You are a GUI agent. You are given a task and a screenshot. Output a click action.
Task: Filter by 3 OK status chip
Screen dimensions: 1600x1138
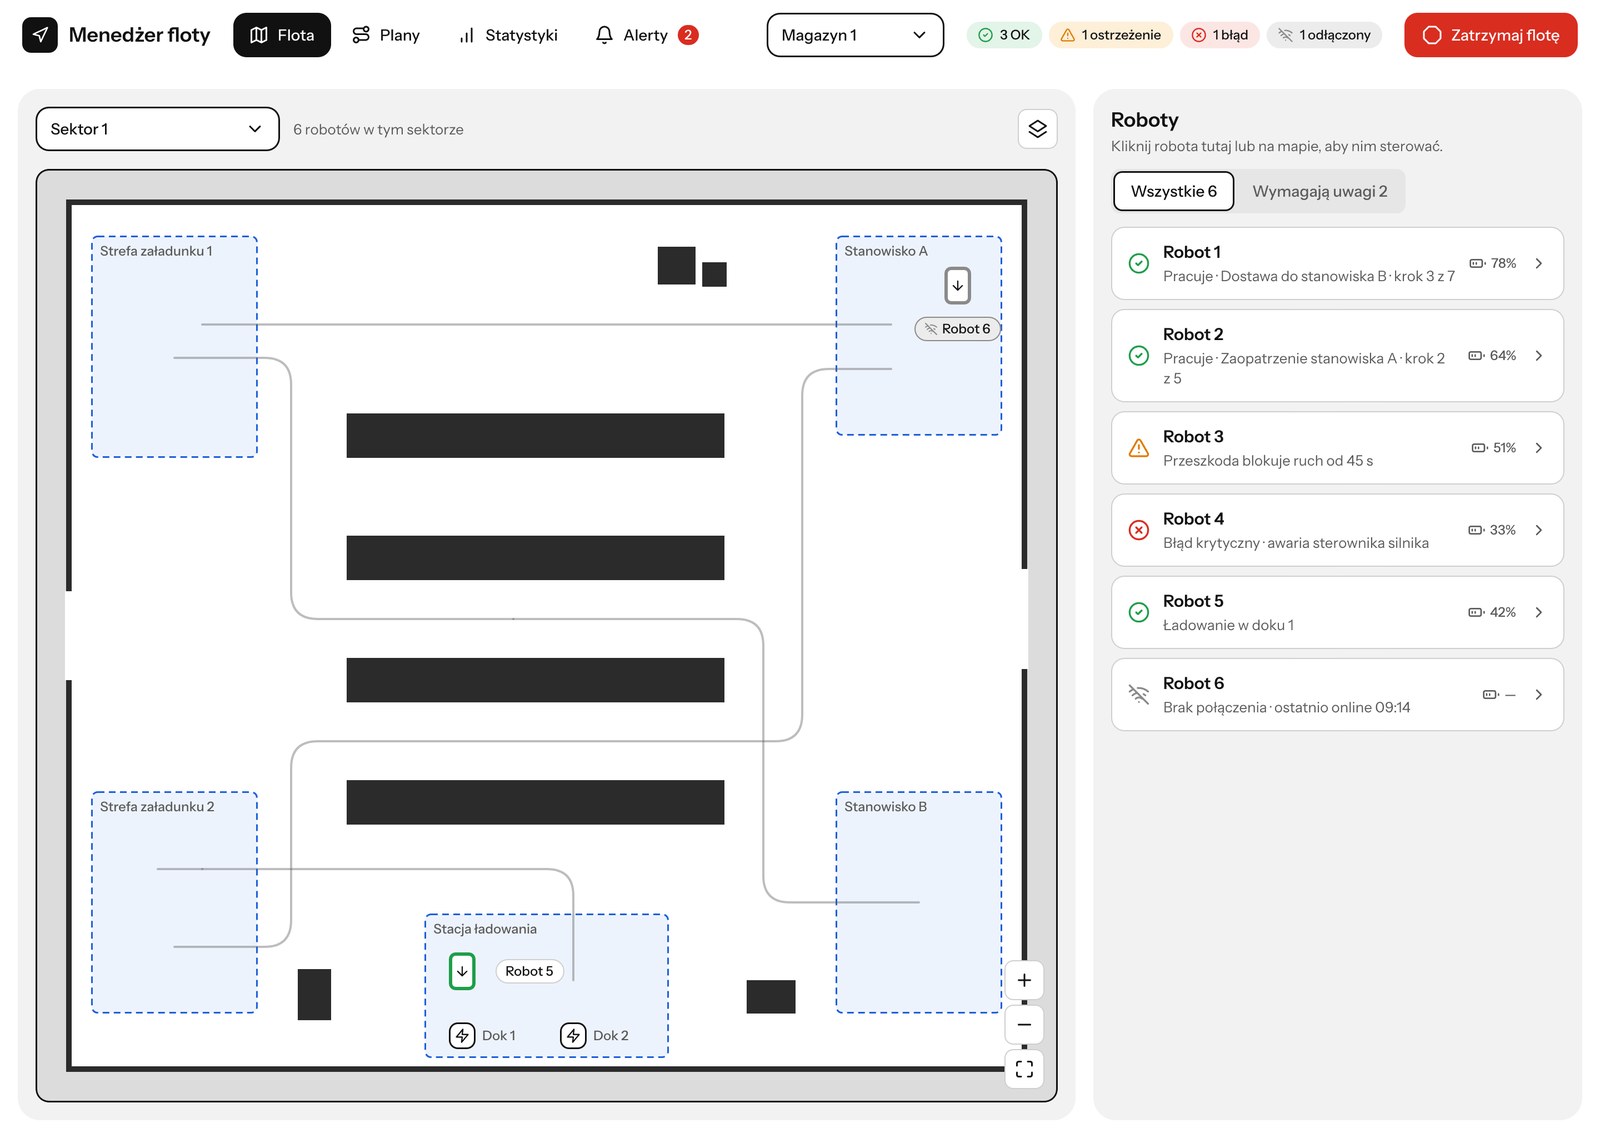(x=1004, y=35)
